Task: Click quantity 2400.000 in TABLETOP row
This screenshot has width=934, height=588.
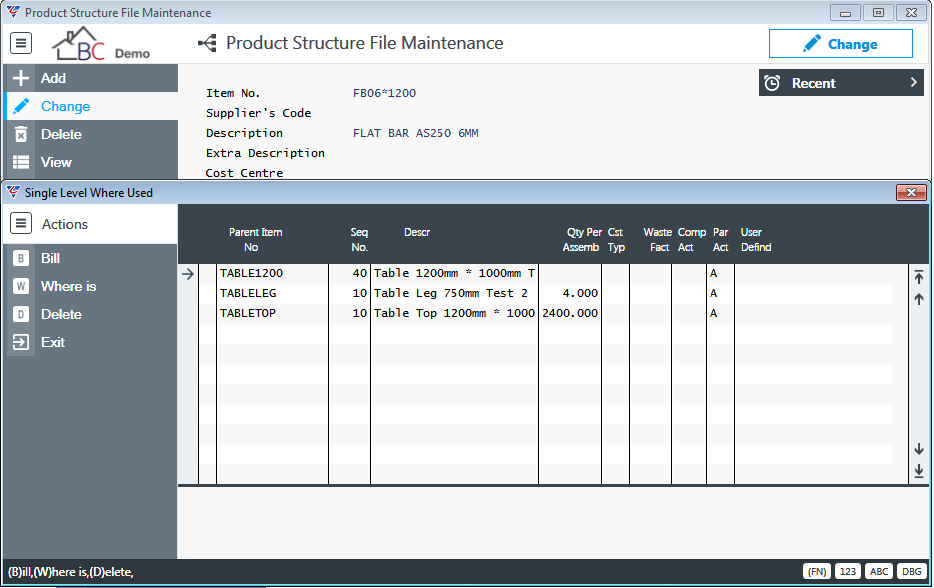Action: click(x=569, y=313)
